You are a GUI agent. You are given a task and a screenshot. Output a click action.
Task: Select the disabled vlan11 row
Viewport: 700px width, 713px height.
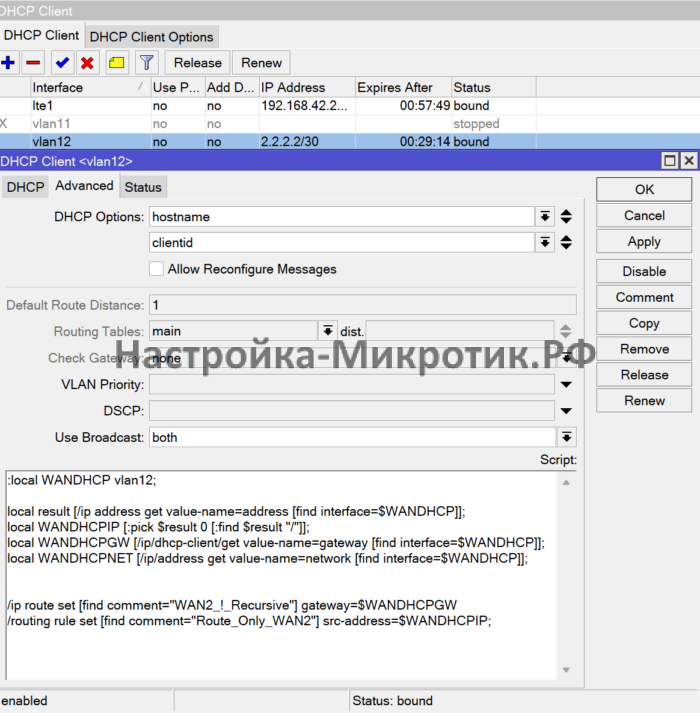click(350, 124)
